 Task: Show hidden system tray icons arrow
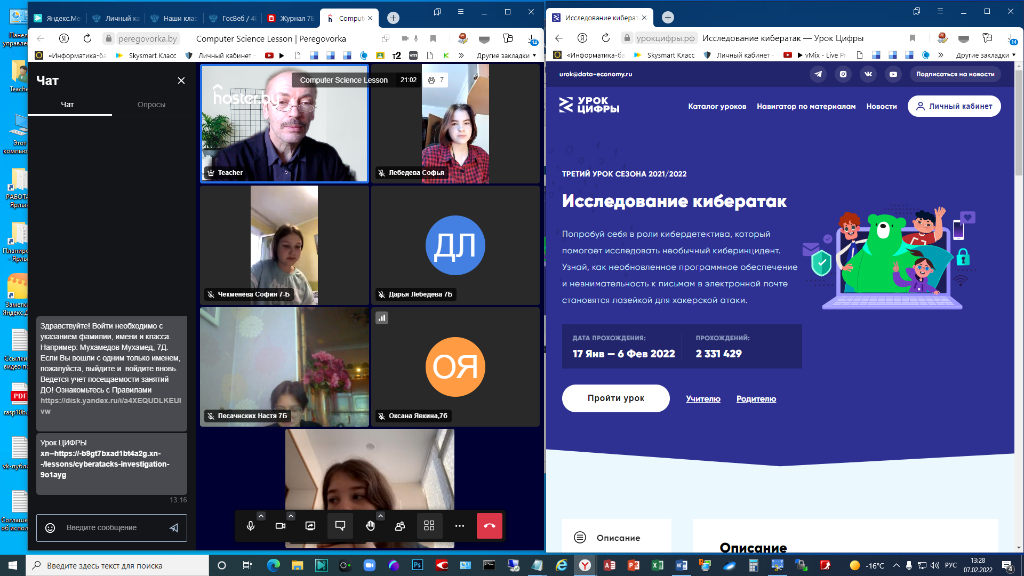pyautogui.click(x=896, y=566)
